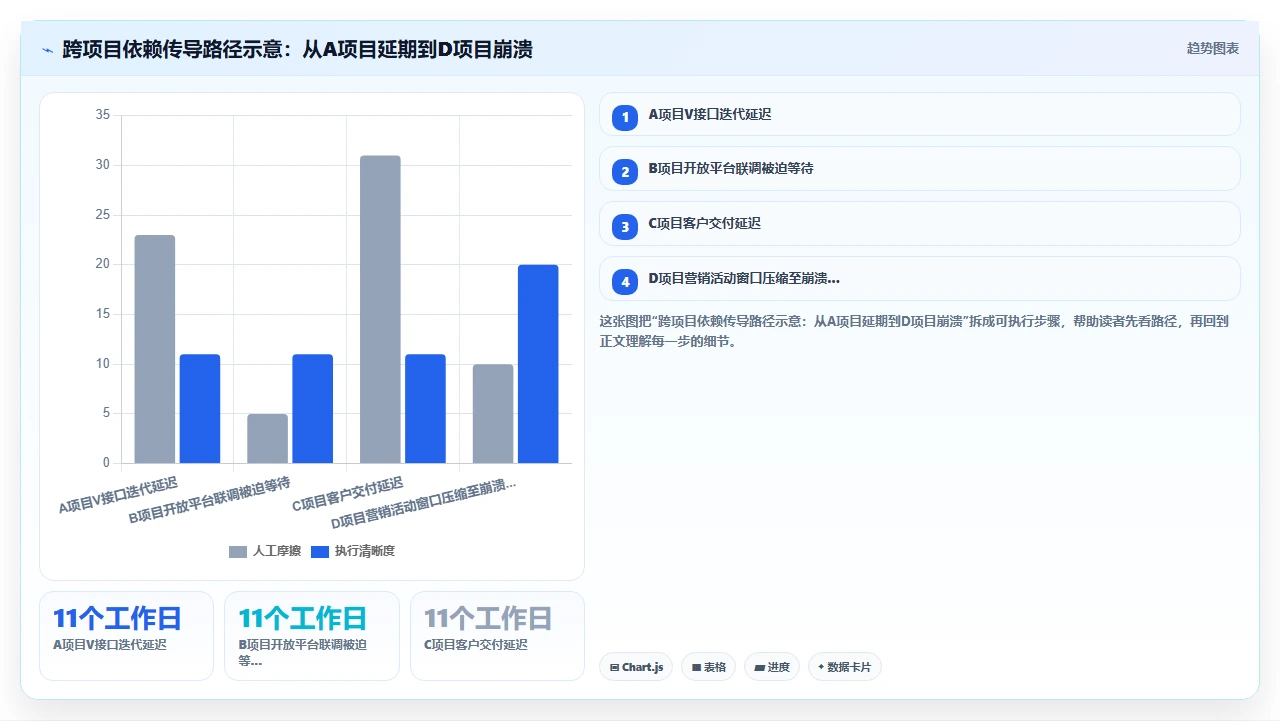1280x721 pixels.
Task: Click the tallest gray bar for C项目客户交付延迟
Action: 380,309
